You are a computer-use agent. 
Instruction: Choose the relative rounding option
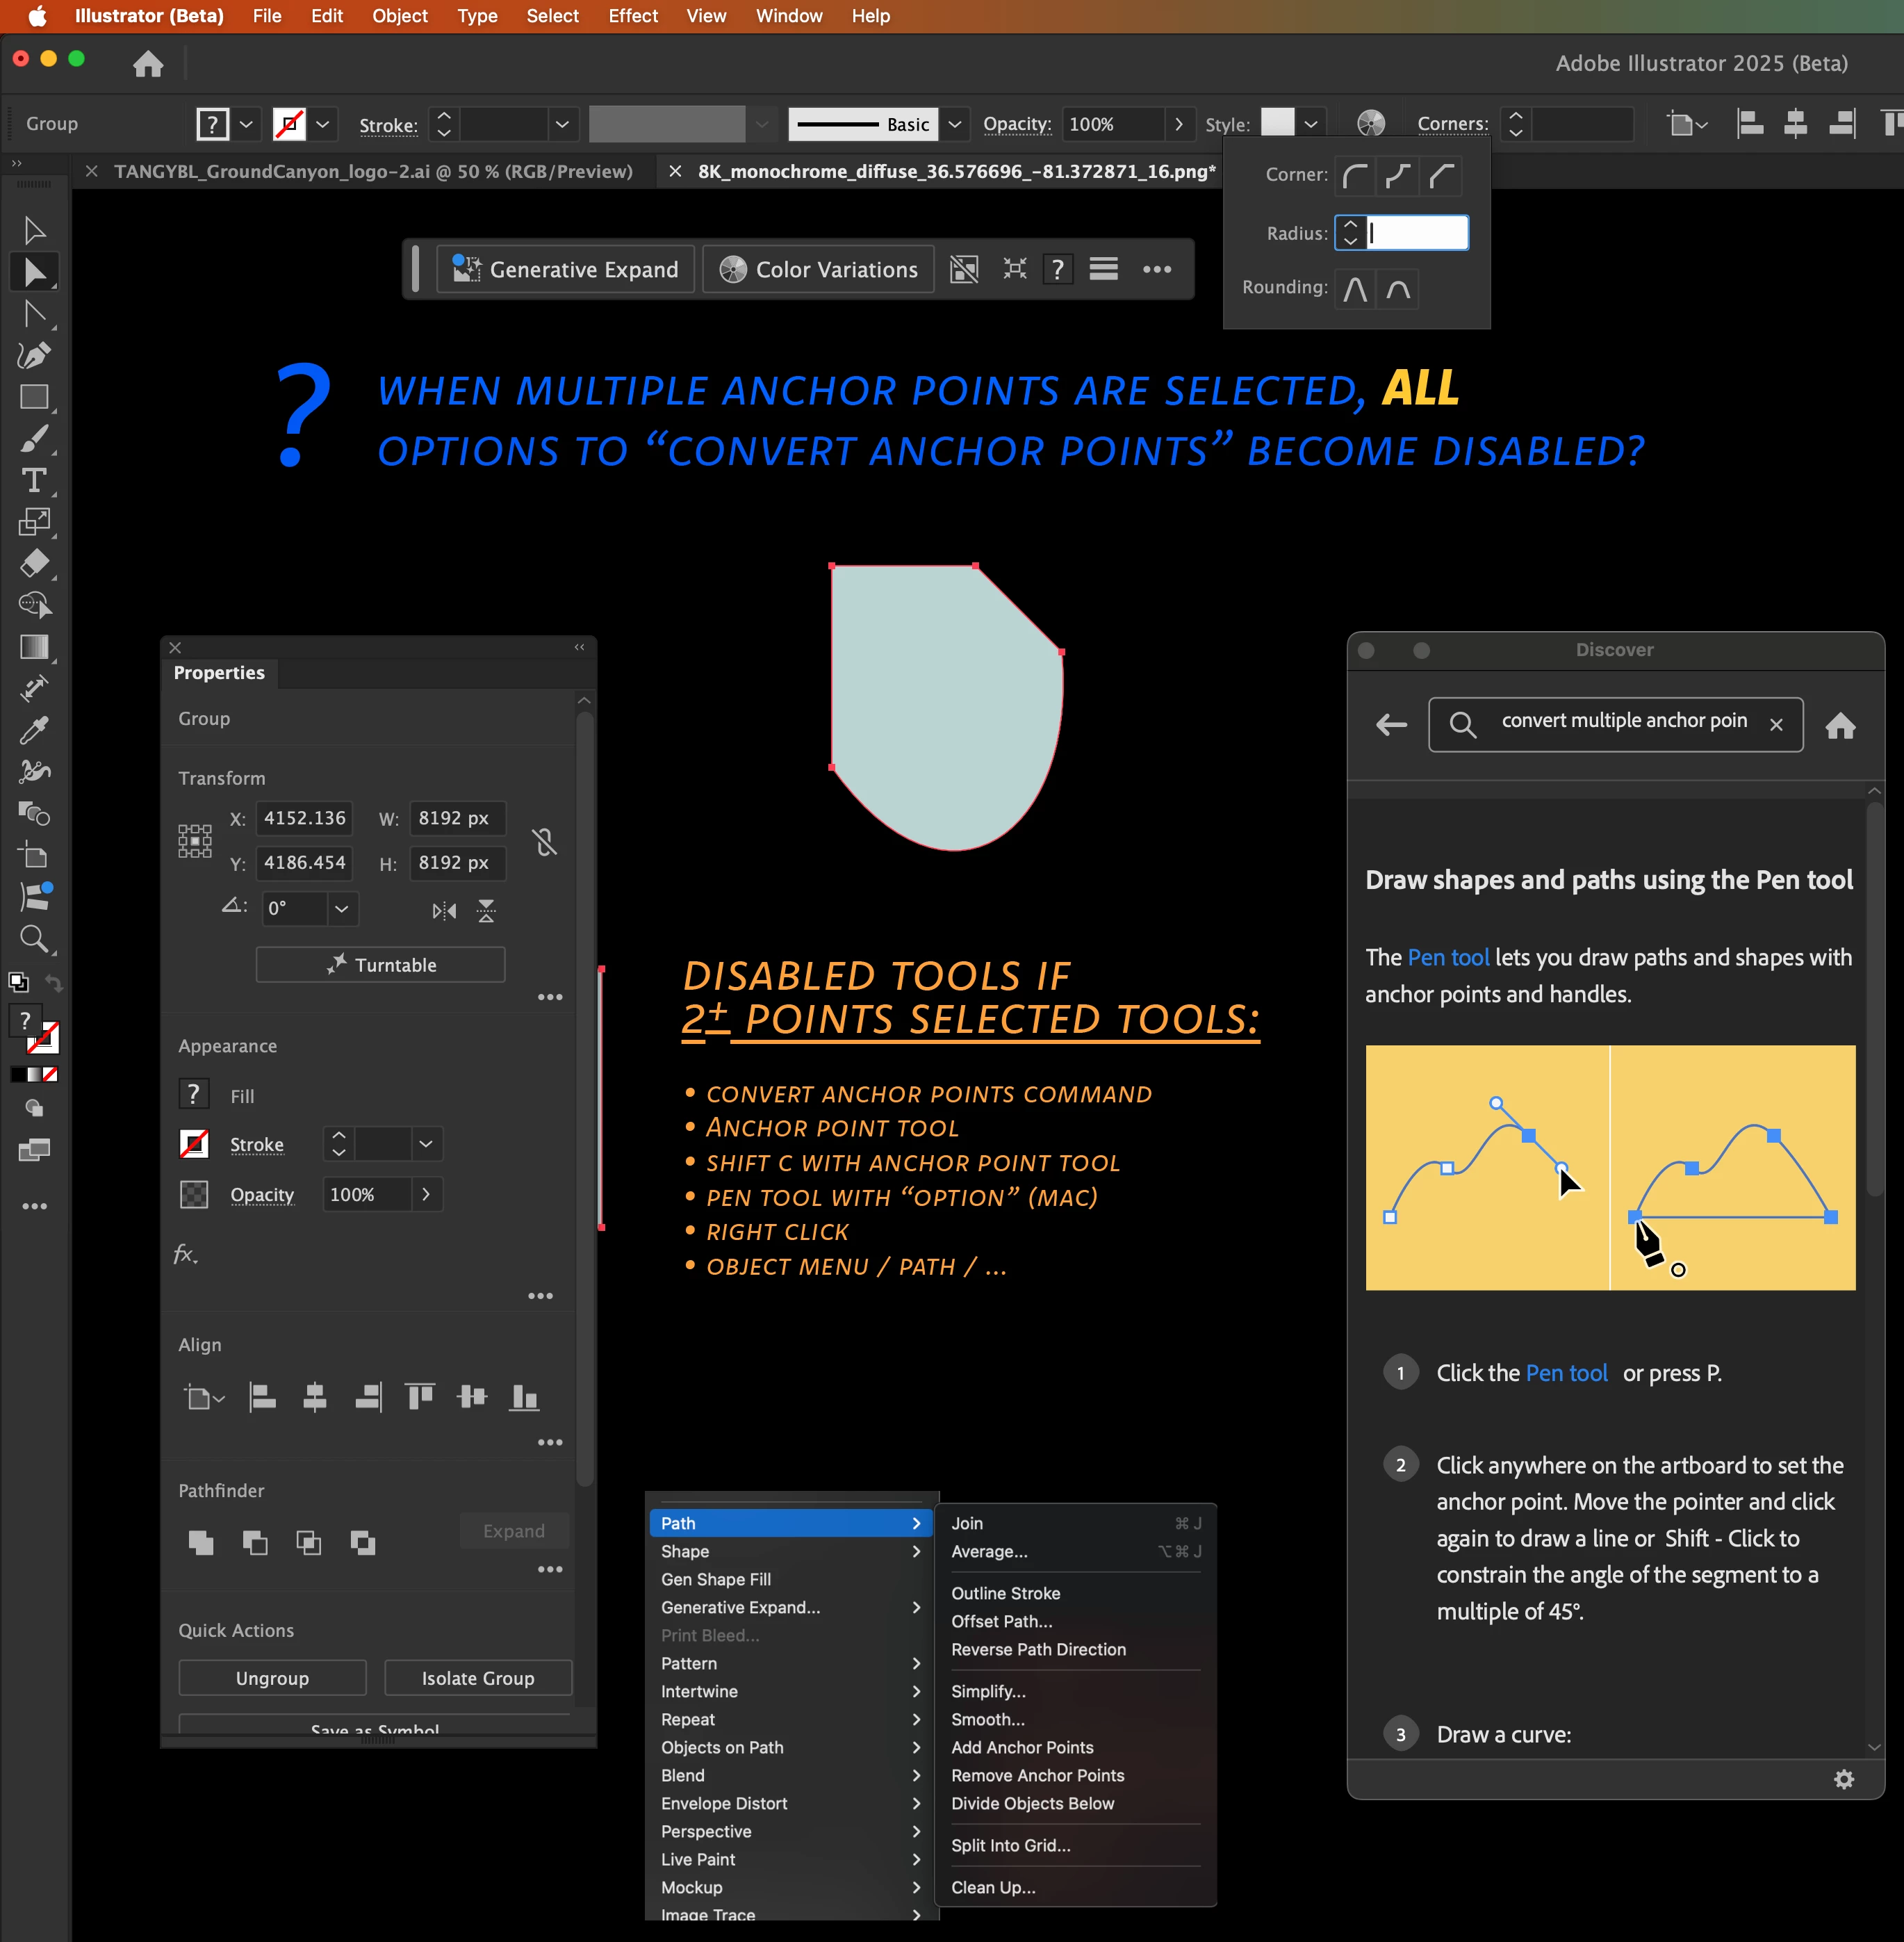(x=1355, y=290)
